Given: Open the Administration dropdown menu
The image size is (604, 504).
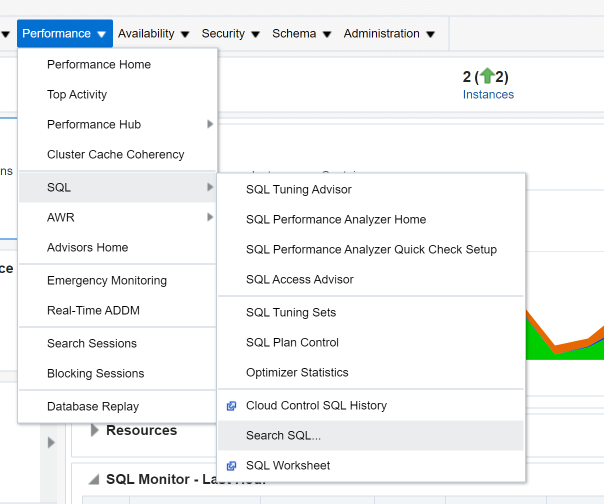Looking at the screenshot, I should coord(389,33).
